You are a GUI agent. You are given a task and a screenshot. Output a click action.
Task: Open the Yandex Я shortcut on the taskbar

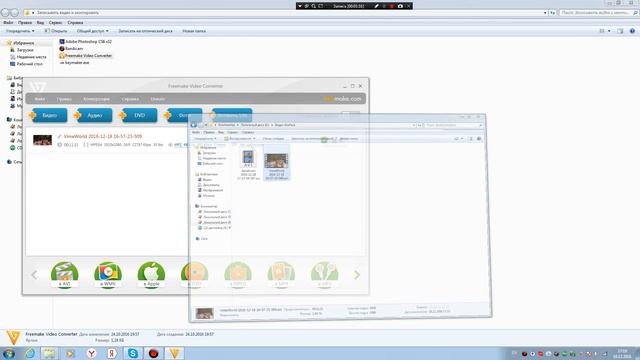click(x=112, y=353)
